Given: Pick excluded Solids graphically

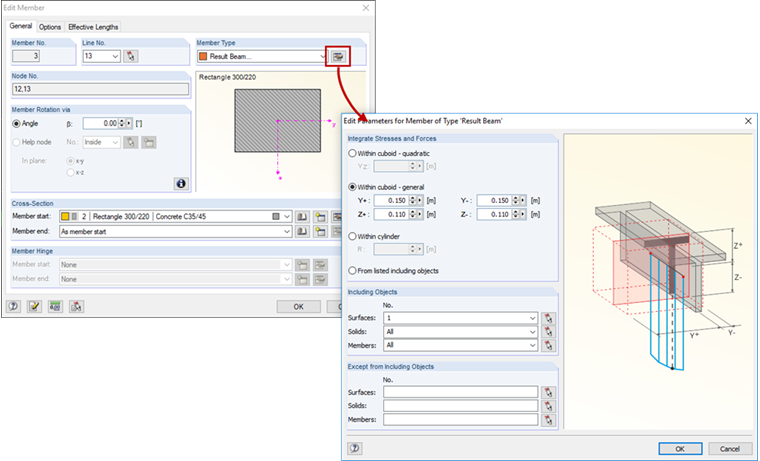Looking at the screenshot, I should [548, 406].
